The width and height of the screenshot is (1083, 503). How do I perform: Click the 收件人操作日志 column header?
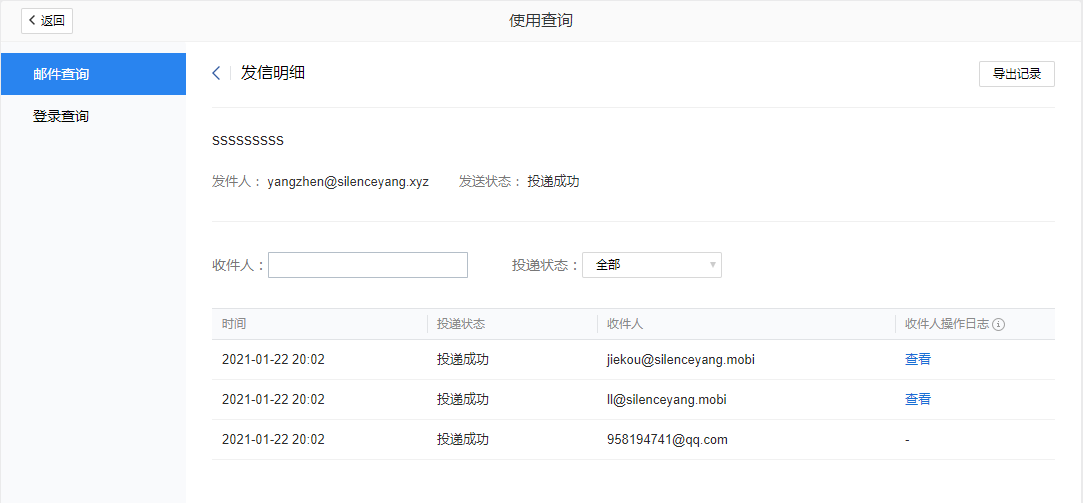(946, 324)
